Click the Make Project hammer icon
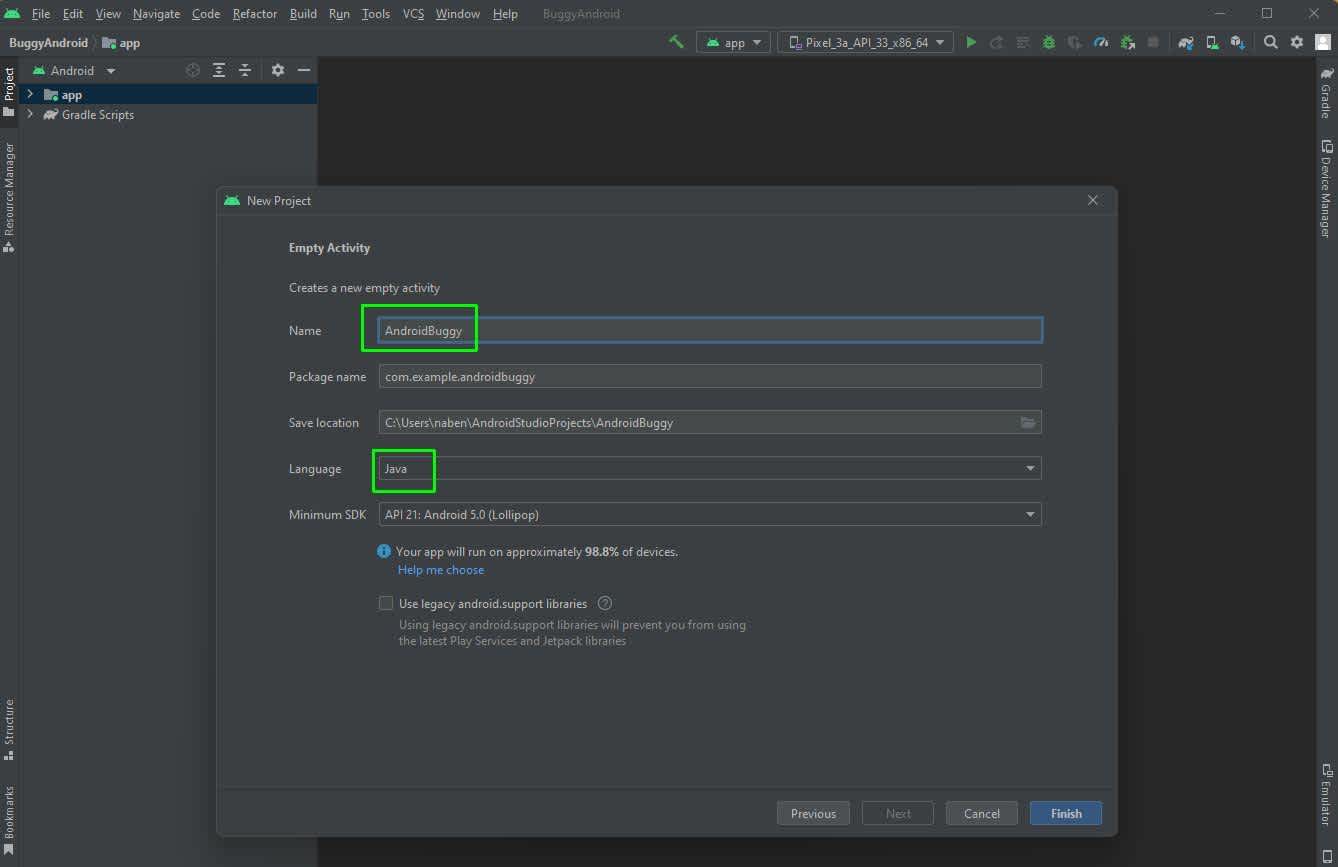This screenshot has height=867, width=1338. coord(676,42)
